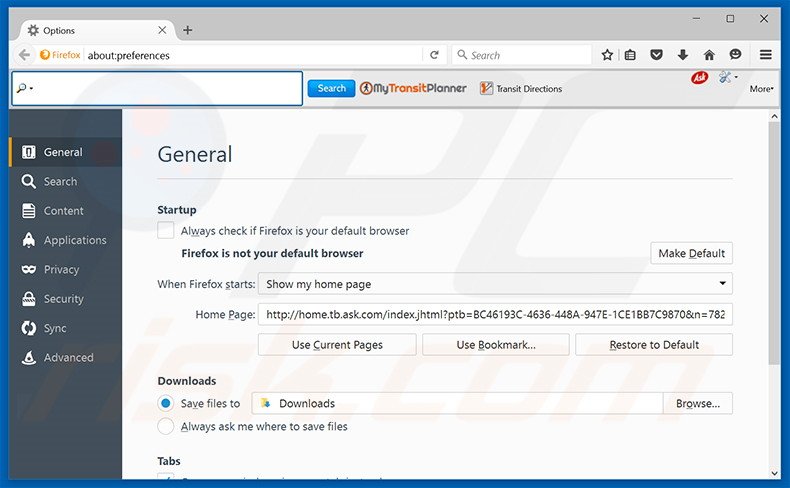
Task: Open the Search preferences category
Action: coord(65,181)
